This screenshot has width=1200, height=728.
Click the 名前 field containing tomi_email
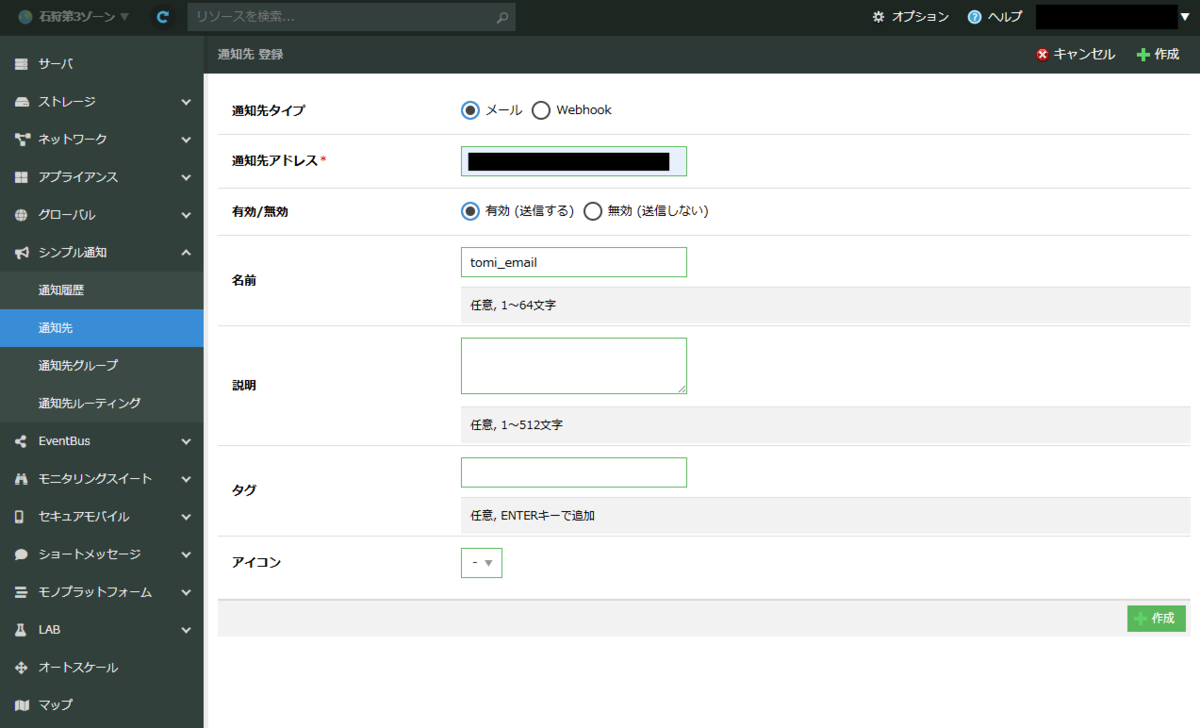click(574, 262)
